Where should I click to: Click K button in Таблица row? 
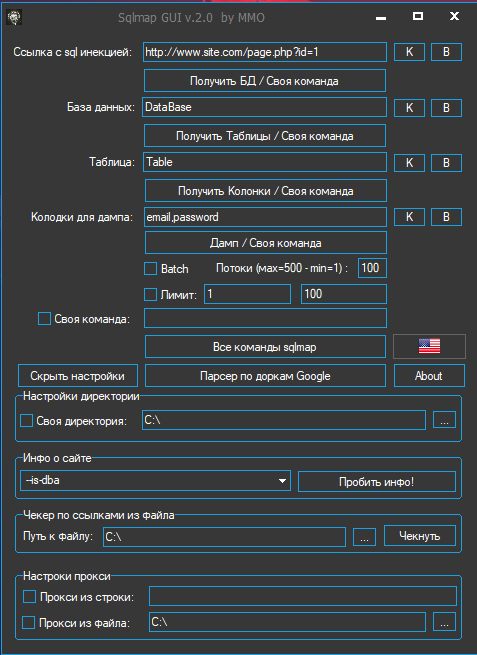(x=409, y=162)
